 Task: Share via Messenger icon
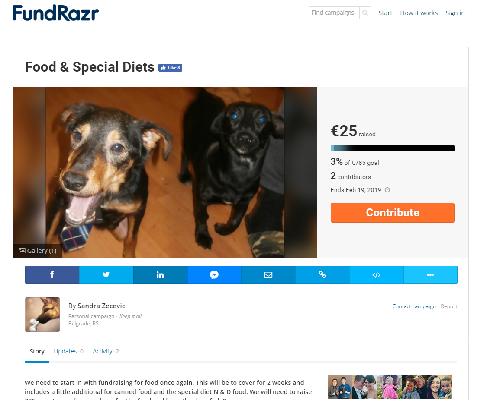pyautogui.click(x=214, y=275)
